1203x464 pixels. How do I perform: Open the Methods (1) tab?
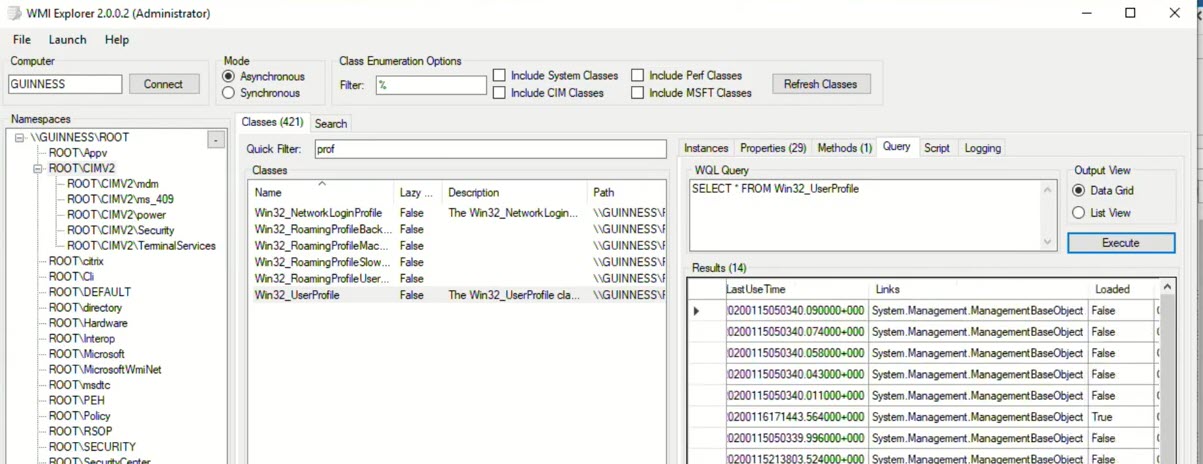(844, 148)
